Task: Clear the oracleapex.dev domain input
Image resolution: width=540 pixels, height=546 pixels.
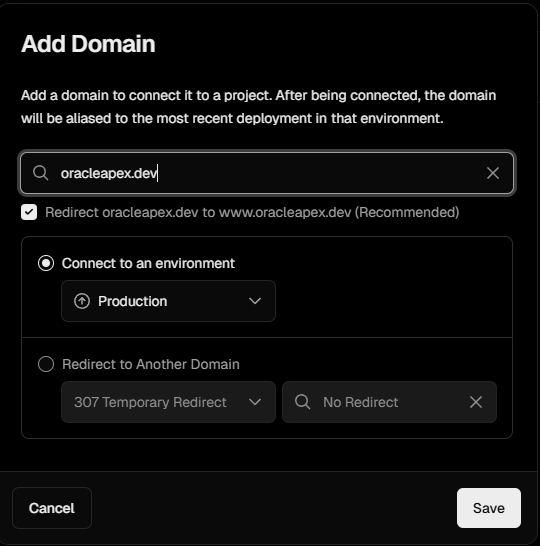Action: pyautogui.click(x=493, y=173)
